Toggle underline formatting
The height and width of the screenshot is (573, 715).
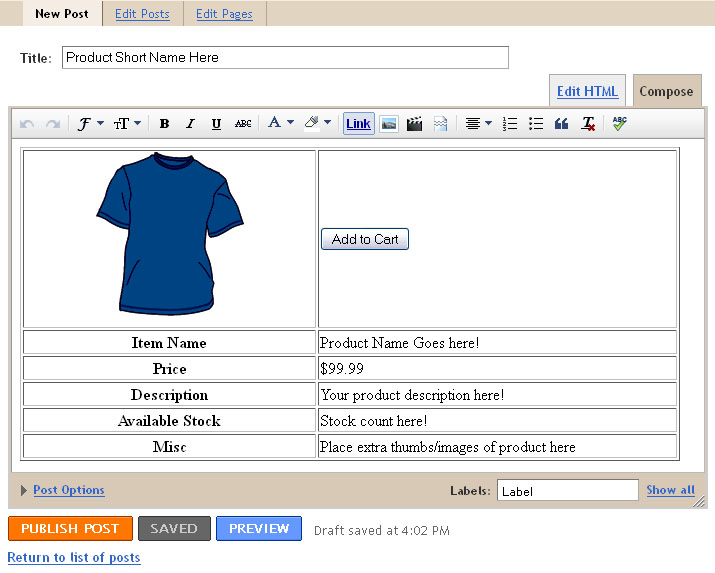coord(216,124)
